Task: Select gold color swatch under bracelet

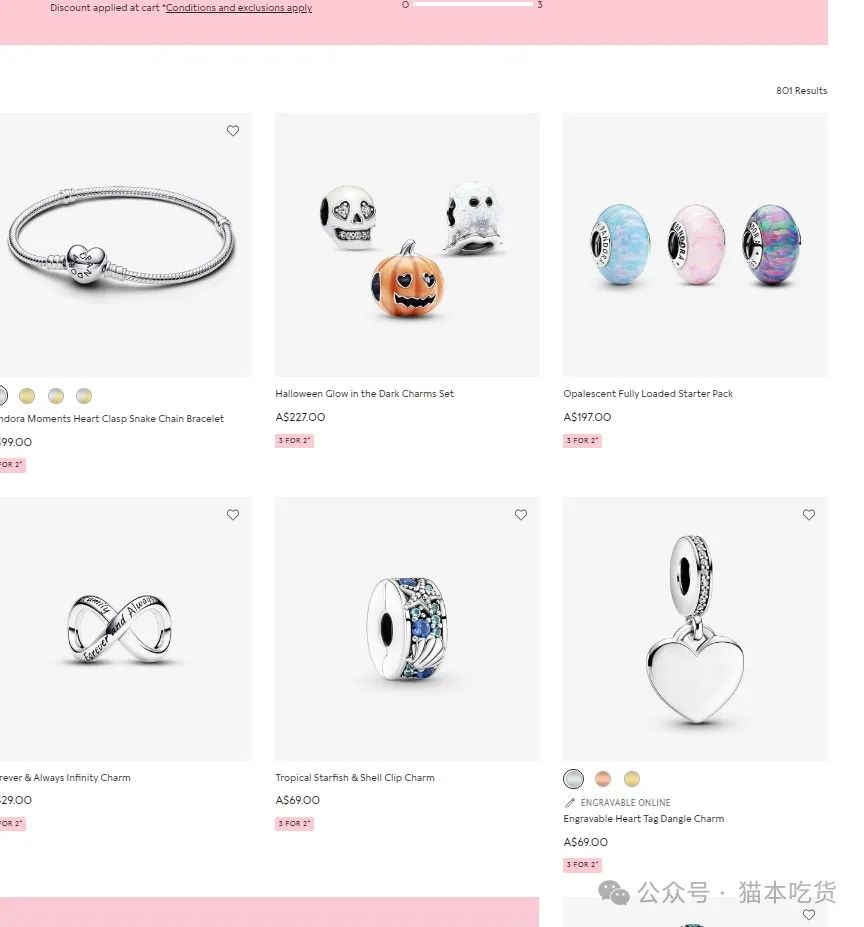Action: tap(27, 396)
